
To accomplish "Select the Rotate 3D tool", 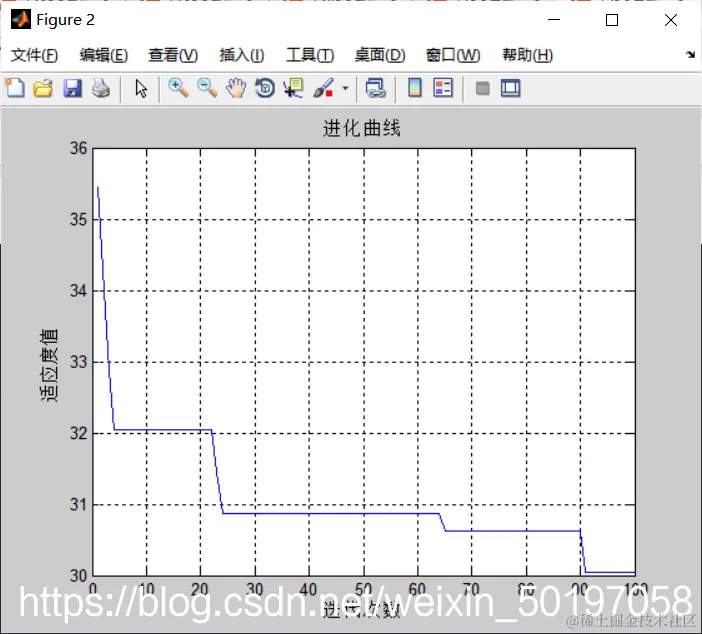I will pyautogui.click(x=265, y=88).
